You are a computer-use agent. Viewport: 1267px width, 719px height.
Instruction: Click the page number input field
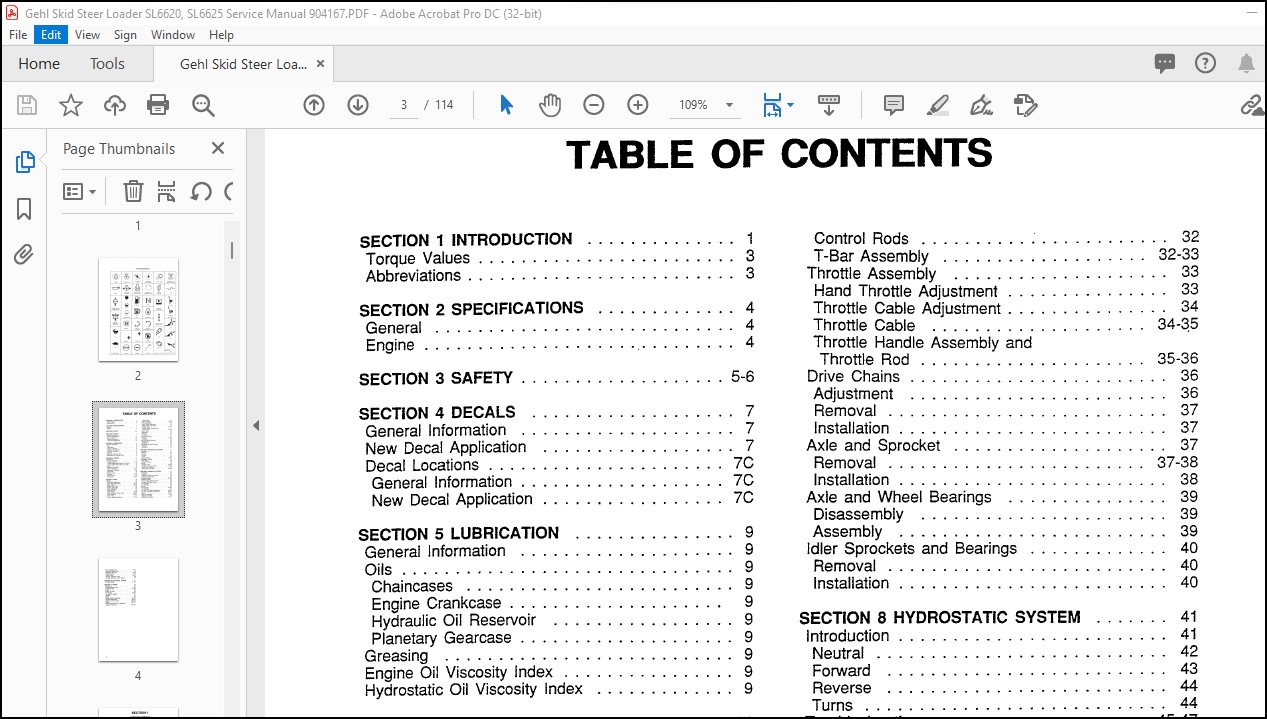click(403, 105)
